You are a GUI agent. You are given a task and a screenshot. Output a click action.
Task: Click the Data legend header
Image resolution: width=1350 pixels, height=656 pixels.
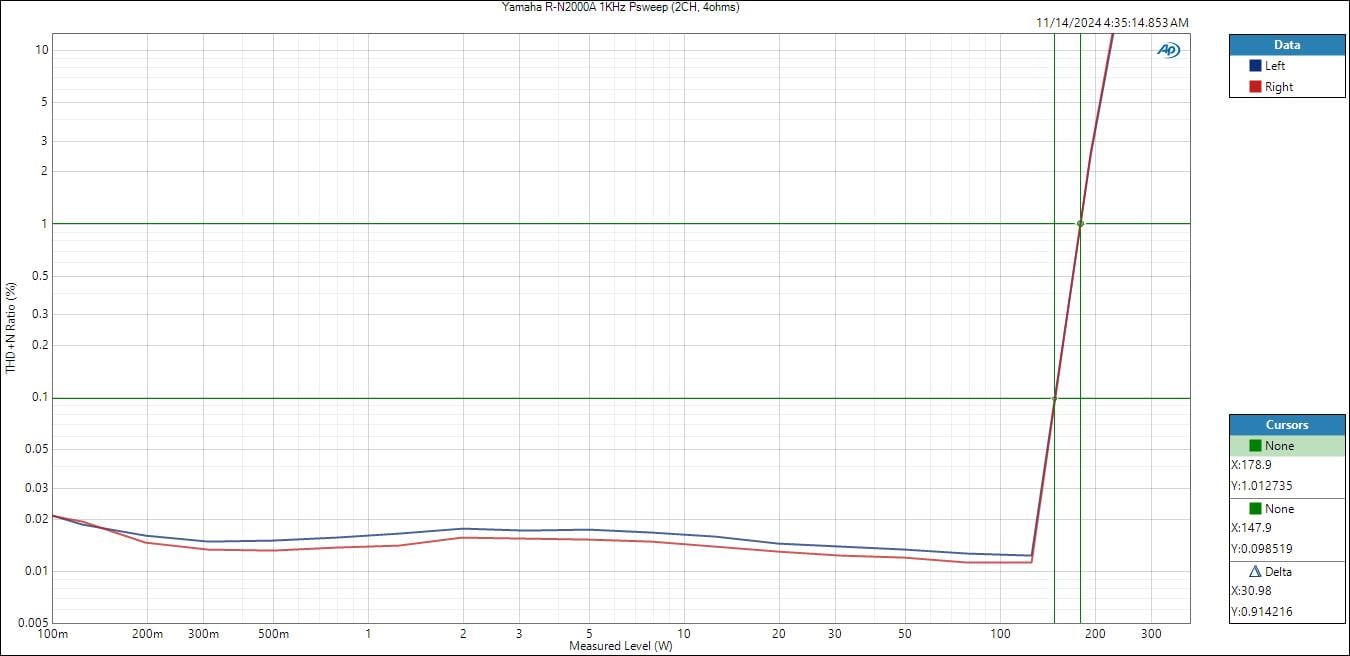(x=1287, y=45)
